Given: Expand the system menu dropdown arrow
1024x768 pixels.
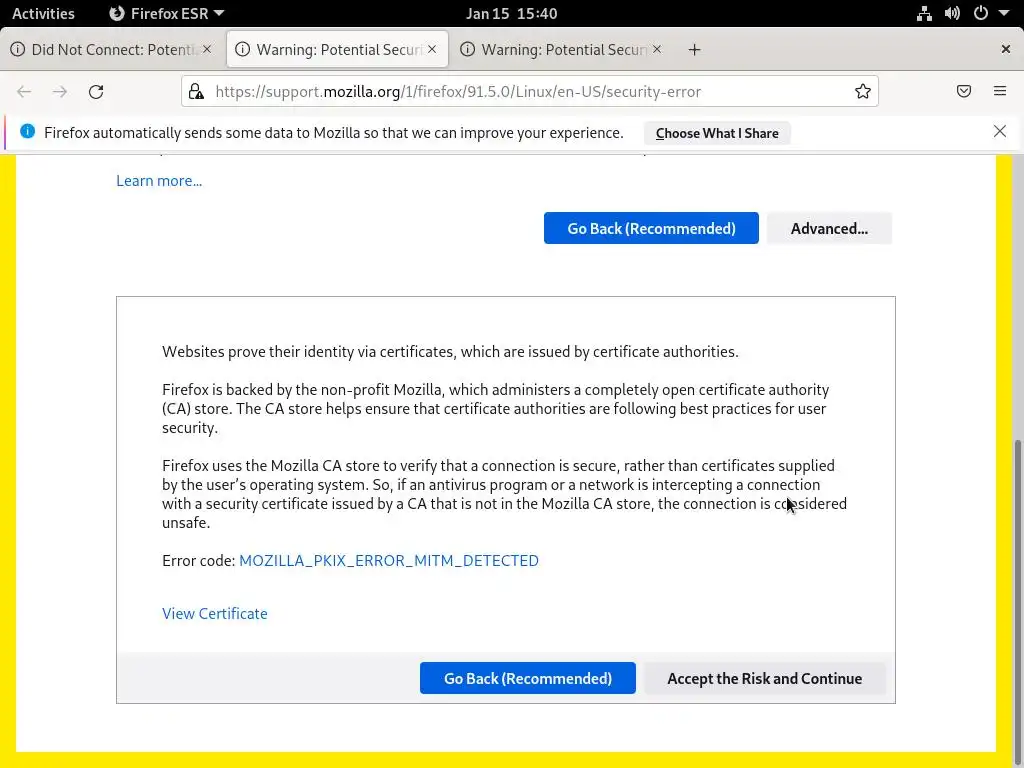Looking at the screenshot, I should coord(1004,13).
